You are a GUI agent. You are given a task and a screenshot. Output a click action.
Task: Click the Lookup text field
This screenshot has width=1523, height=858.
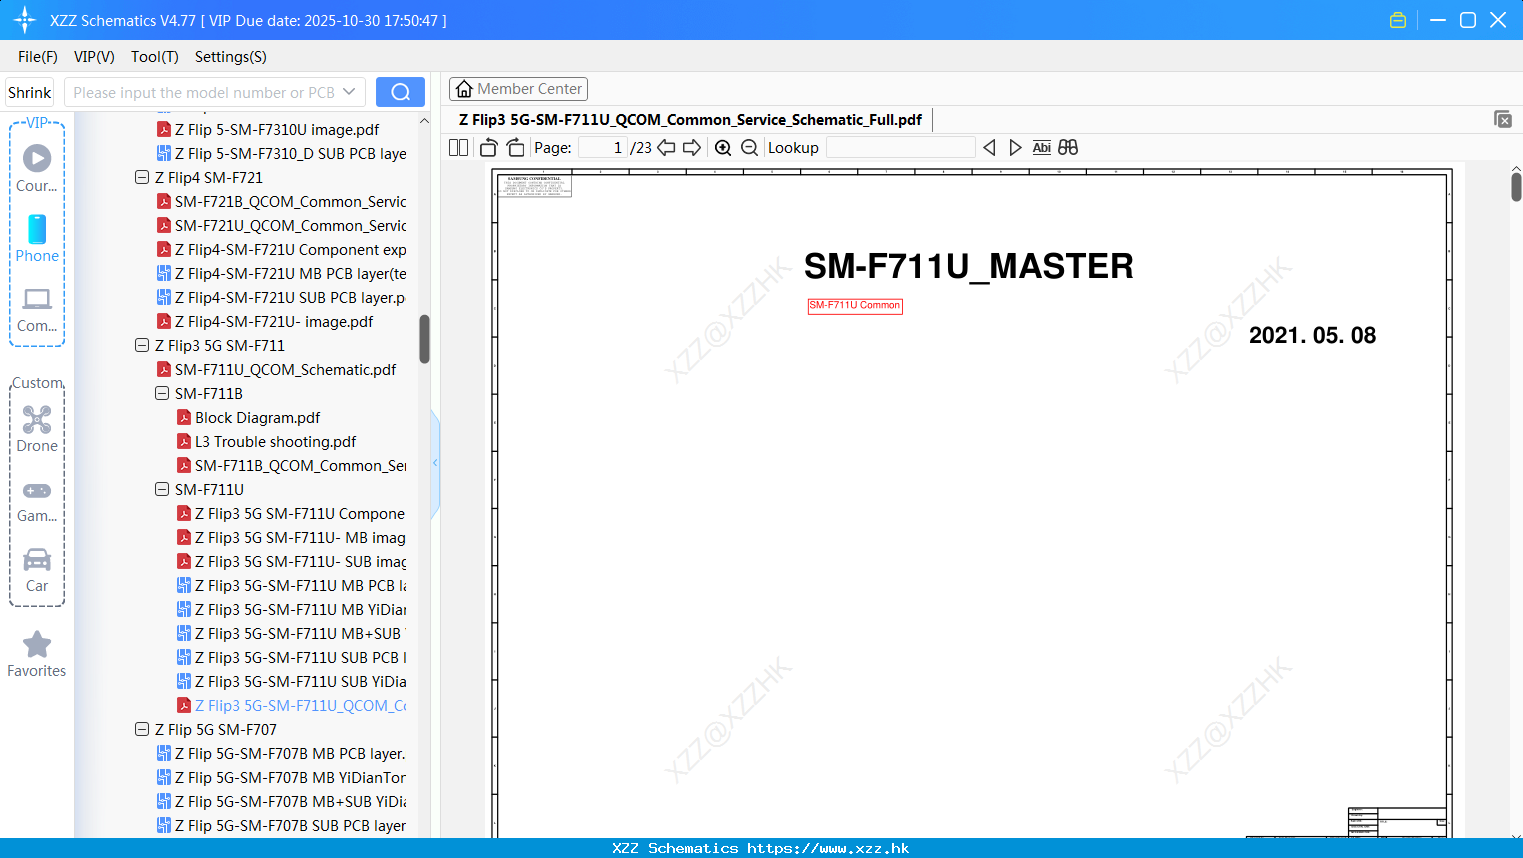(900, 147)
